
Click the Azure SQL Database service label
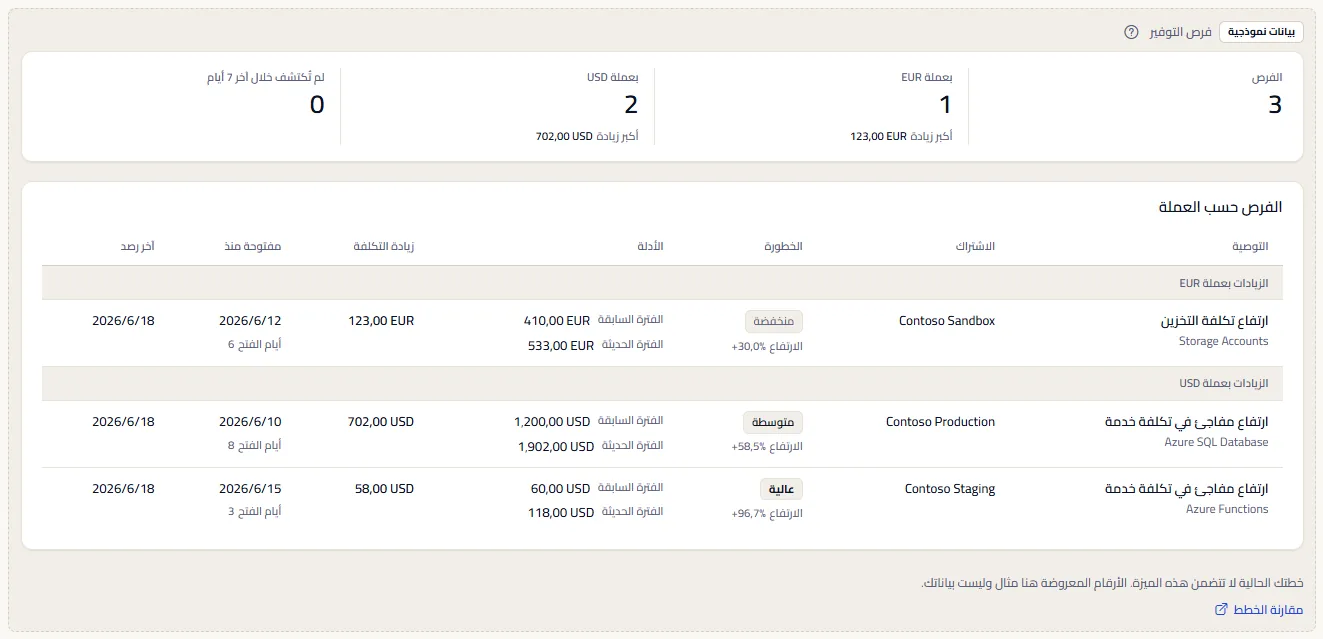[x=1217, y=443]
